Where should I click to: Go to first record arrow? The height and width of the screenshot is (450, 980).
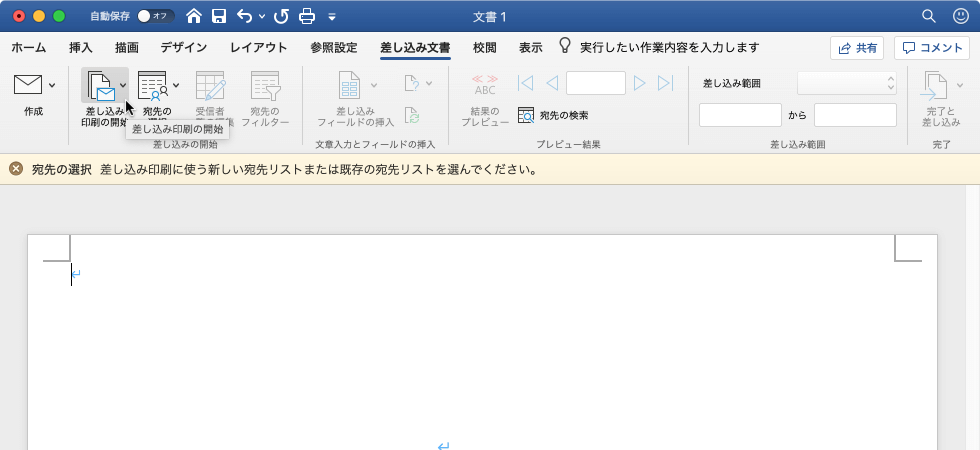pos(525,83)
